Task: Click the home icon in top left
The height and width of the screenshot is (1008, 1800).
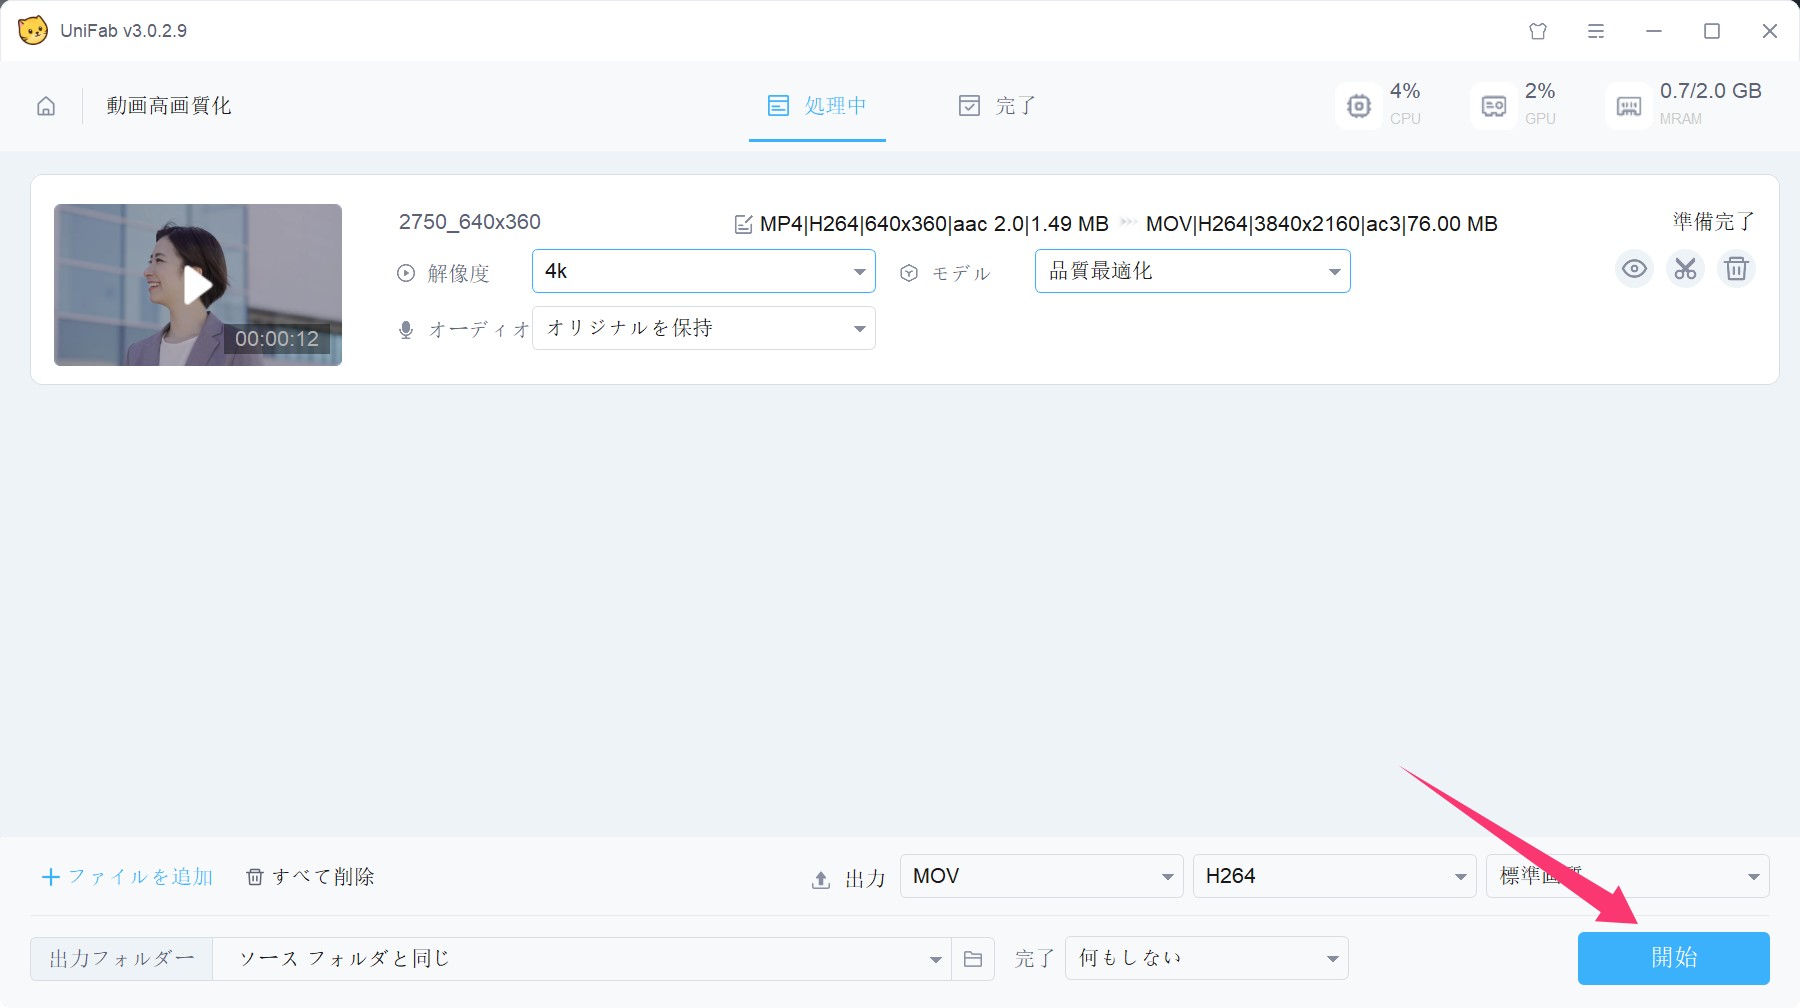Action: click(45, 106)
